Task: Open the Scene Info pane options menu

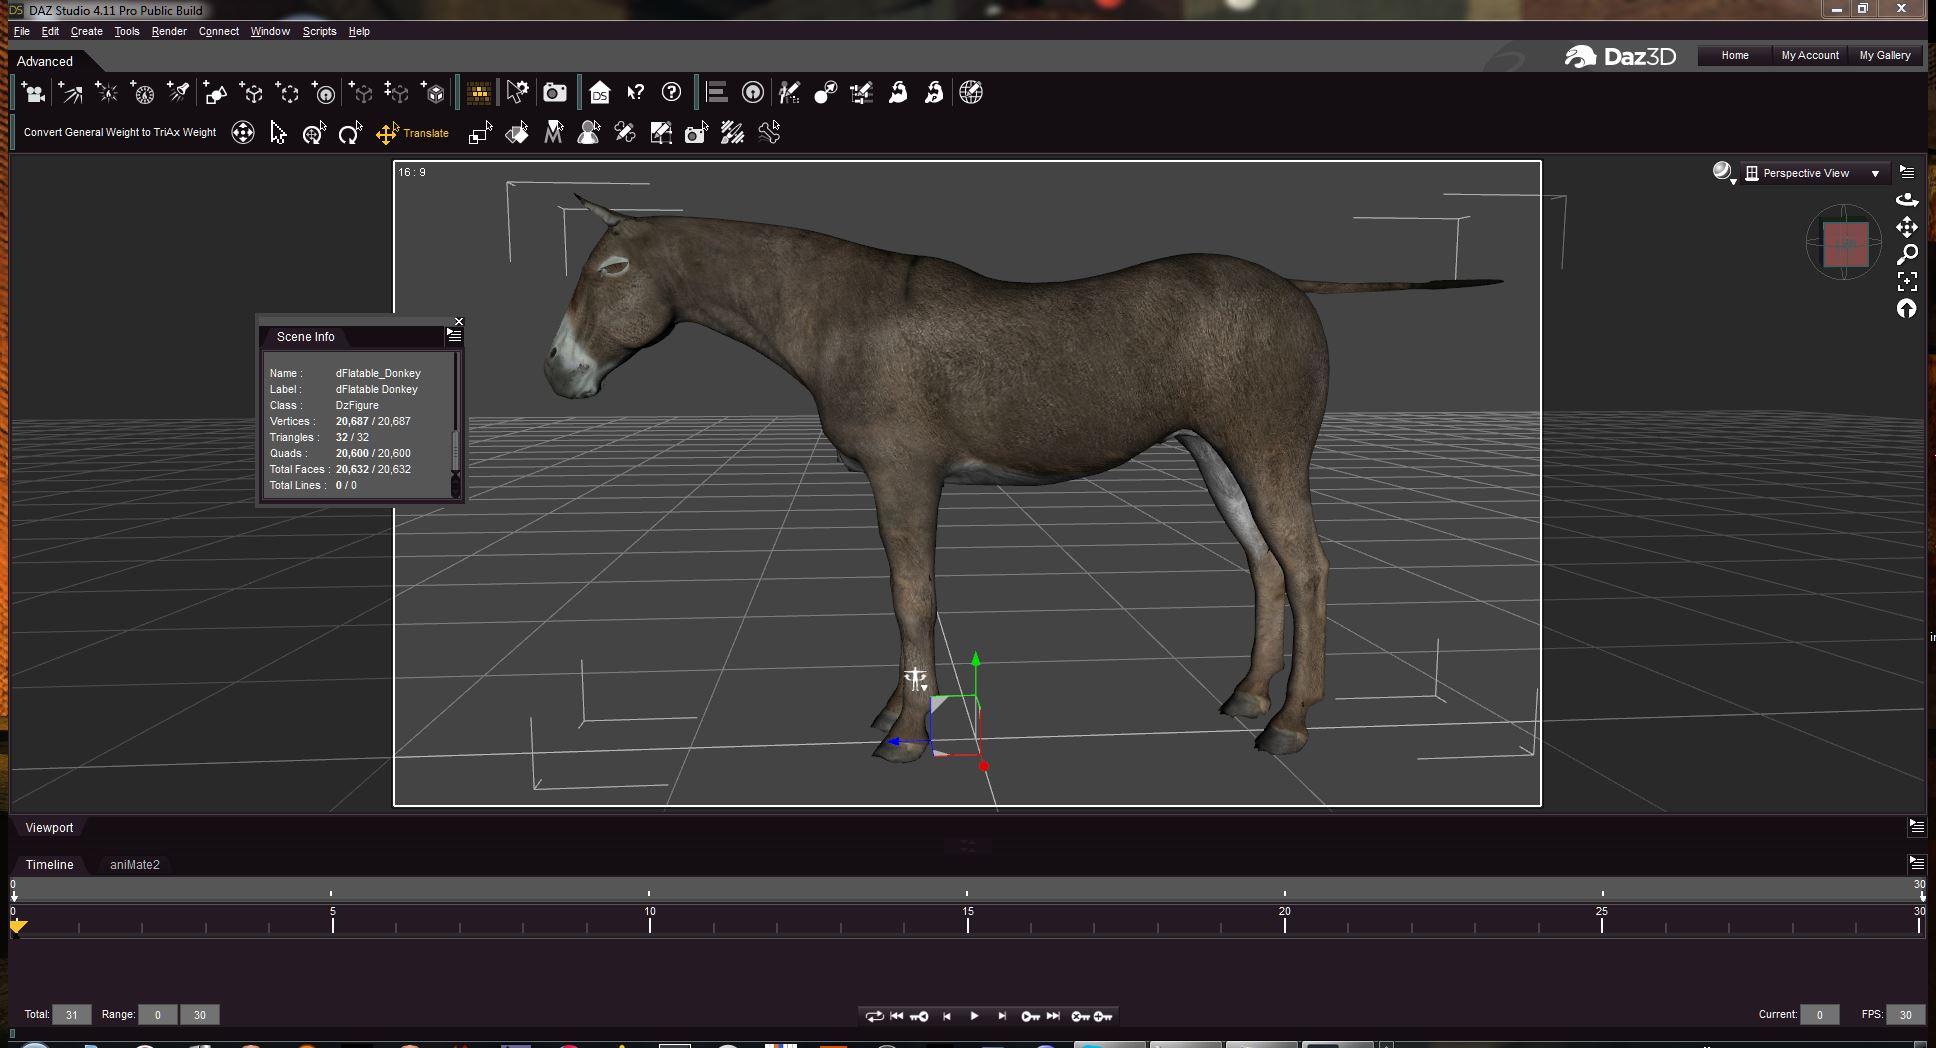Action: tap(454, 336)
